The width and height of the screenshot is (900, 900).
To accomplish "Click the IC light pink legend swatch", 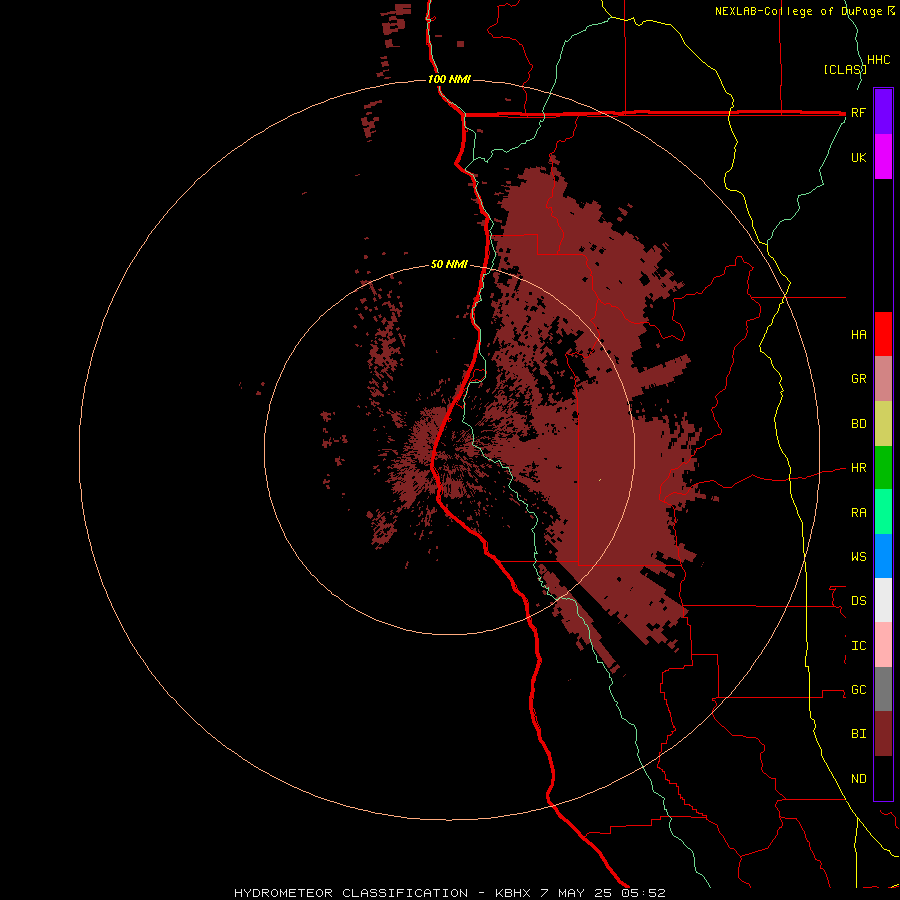I will (883, 645).
